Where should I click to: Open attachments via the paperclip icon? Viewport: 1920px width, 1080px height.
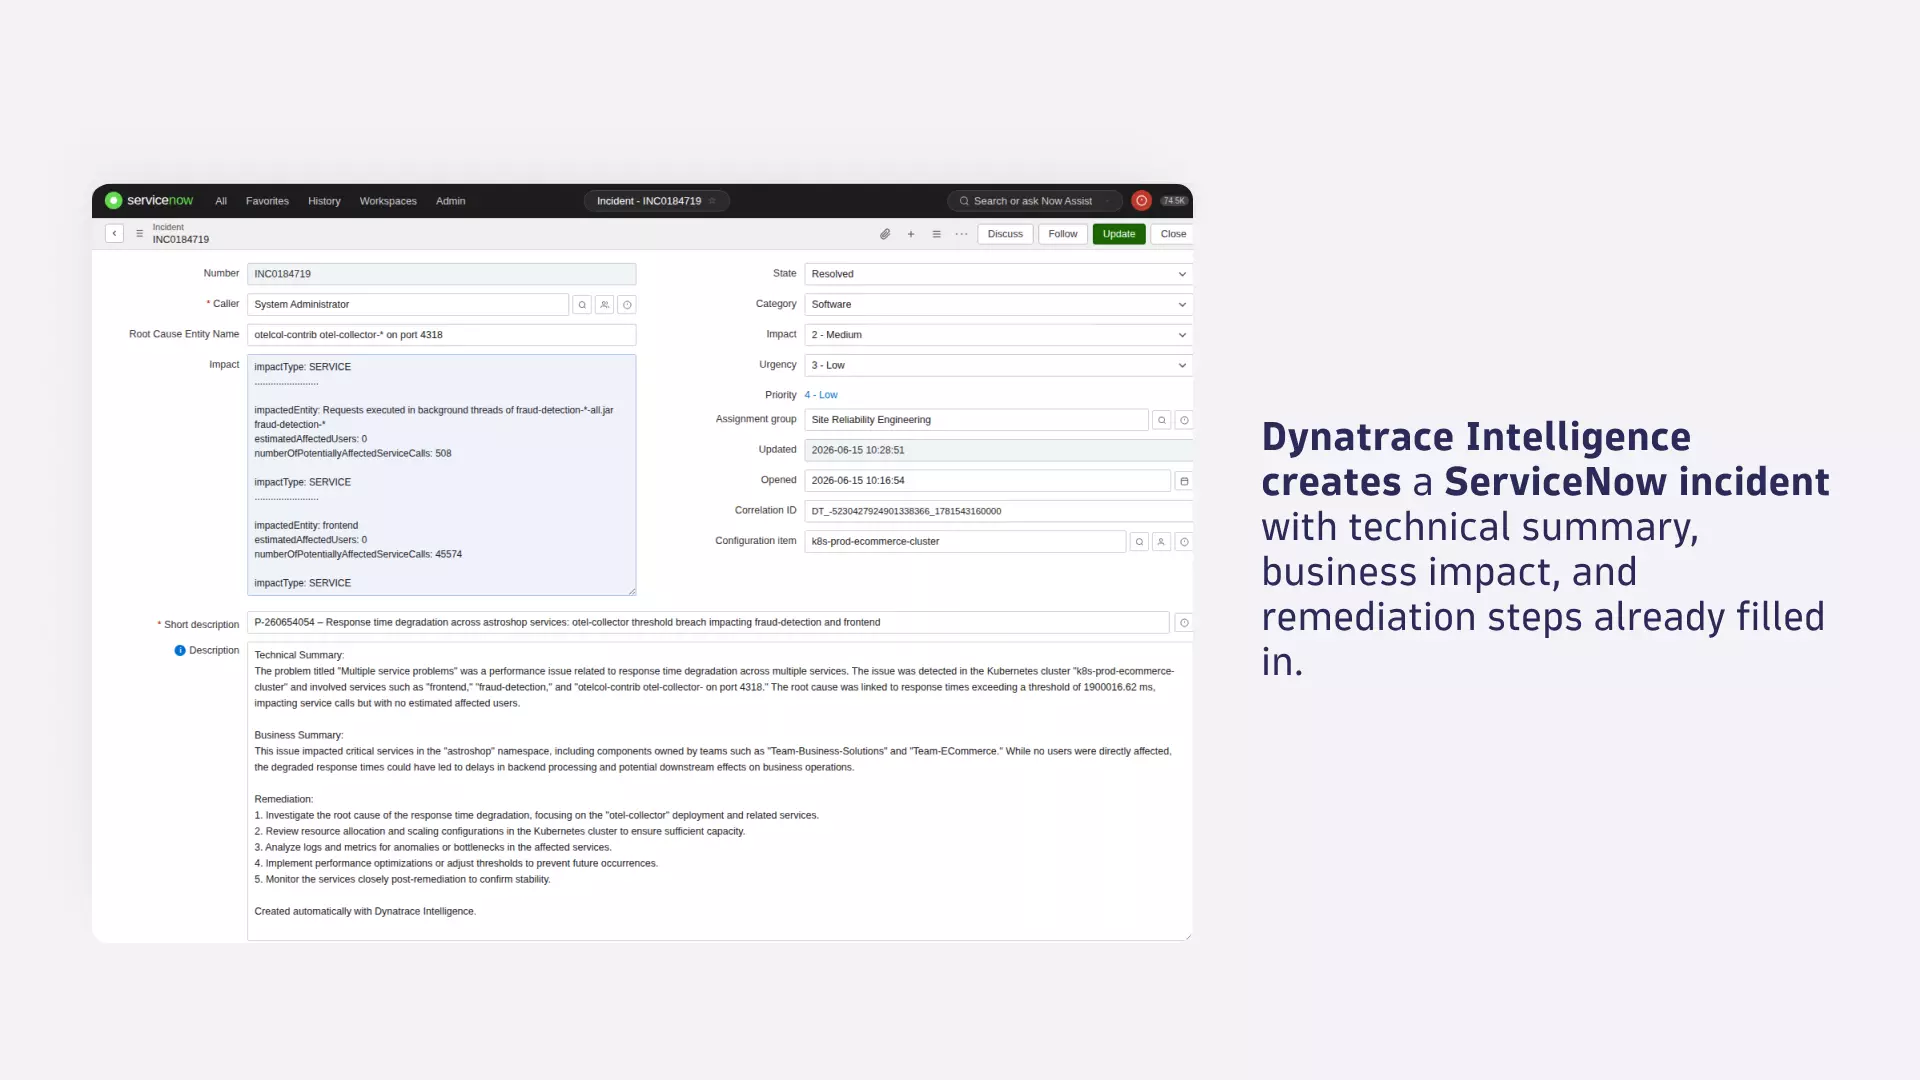(x=885, y=234)
